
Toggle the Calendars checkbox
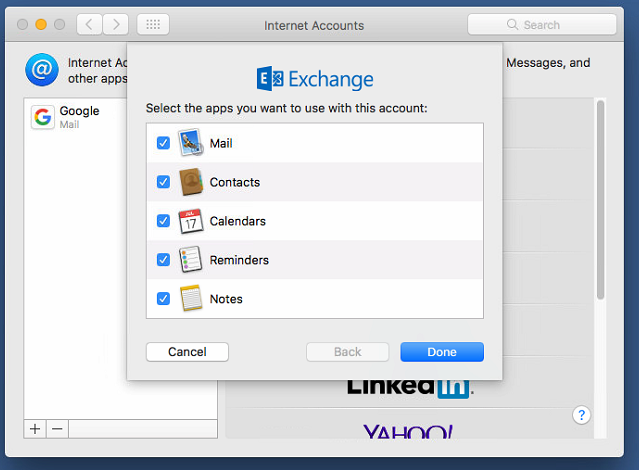click(163, 221)
